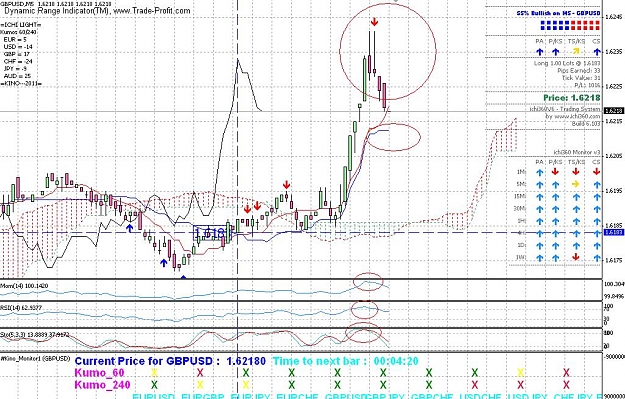This screenshot has width=625, height=399.
Task: Click the 'Pips Earned: 33' line
Action: 579,71
